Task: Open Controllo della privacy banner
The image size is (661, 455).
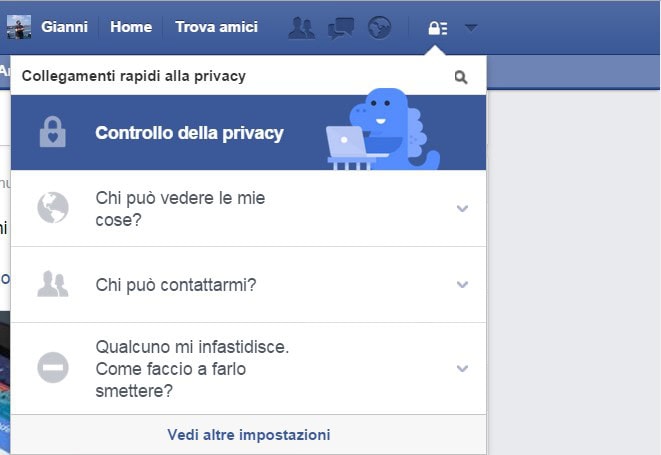Action: 248,132
